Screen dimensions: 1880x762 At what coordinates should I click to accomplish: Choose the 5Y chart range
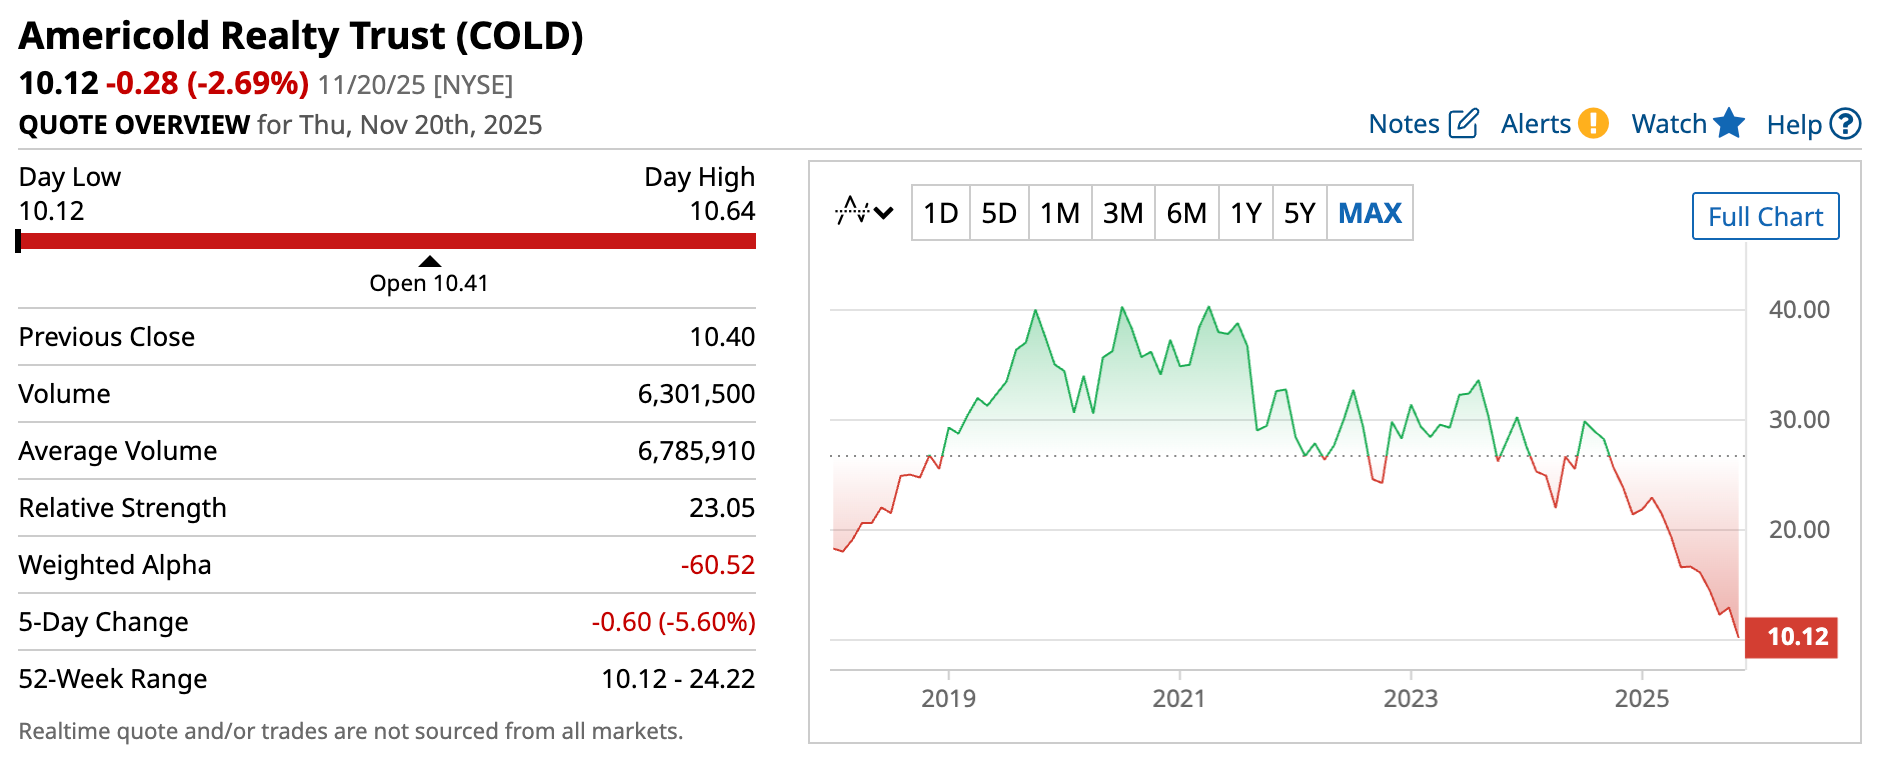pos(1299,213)
